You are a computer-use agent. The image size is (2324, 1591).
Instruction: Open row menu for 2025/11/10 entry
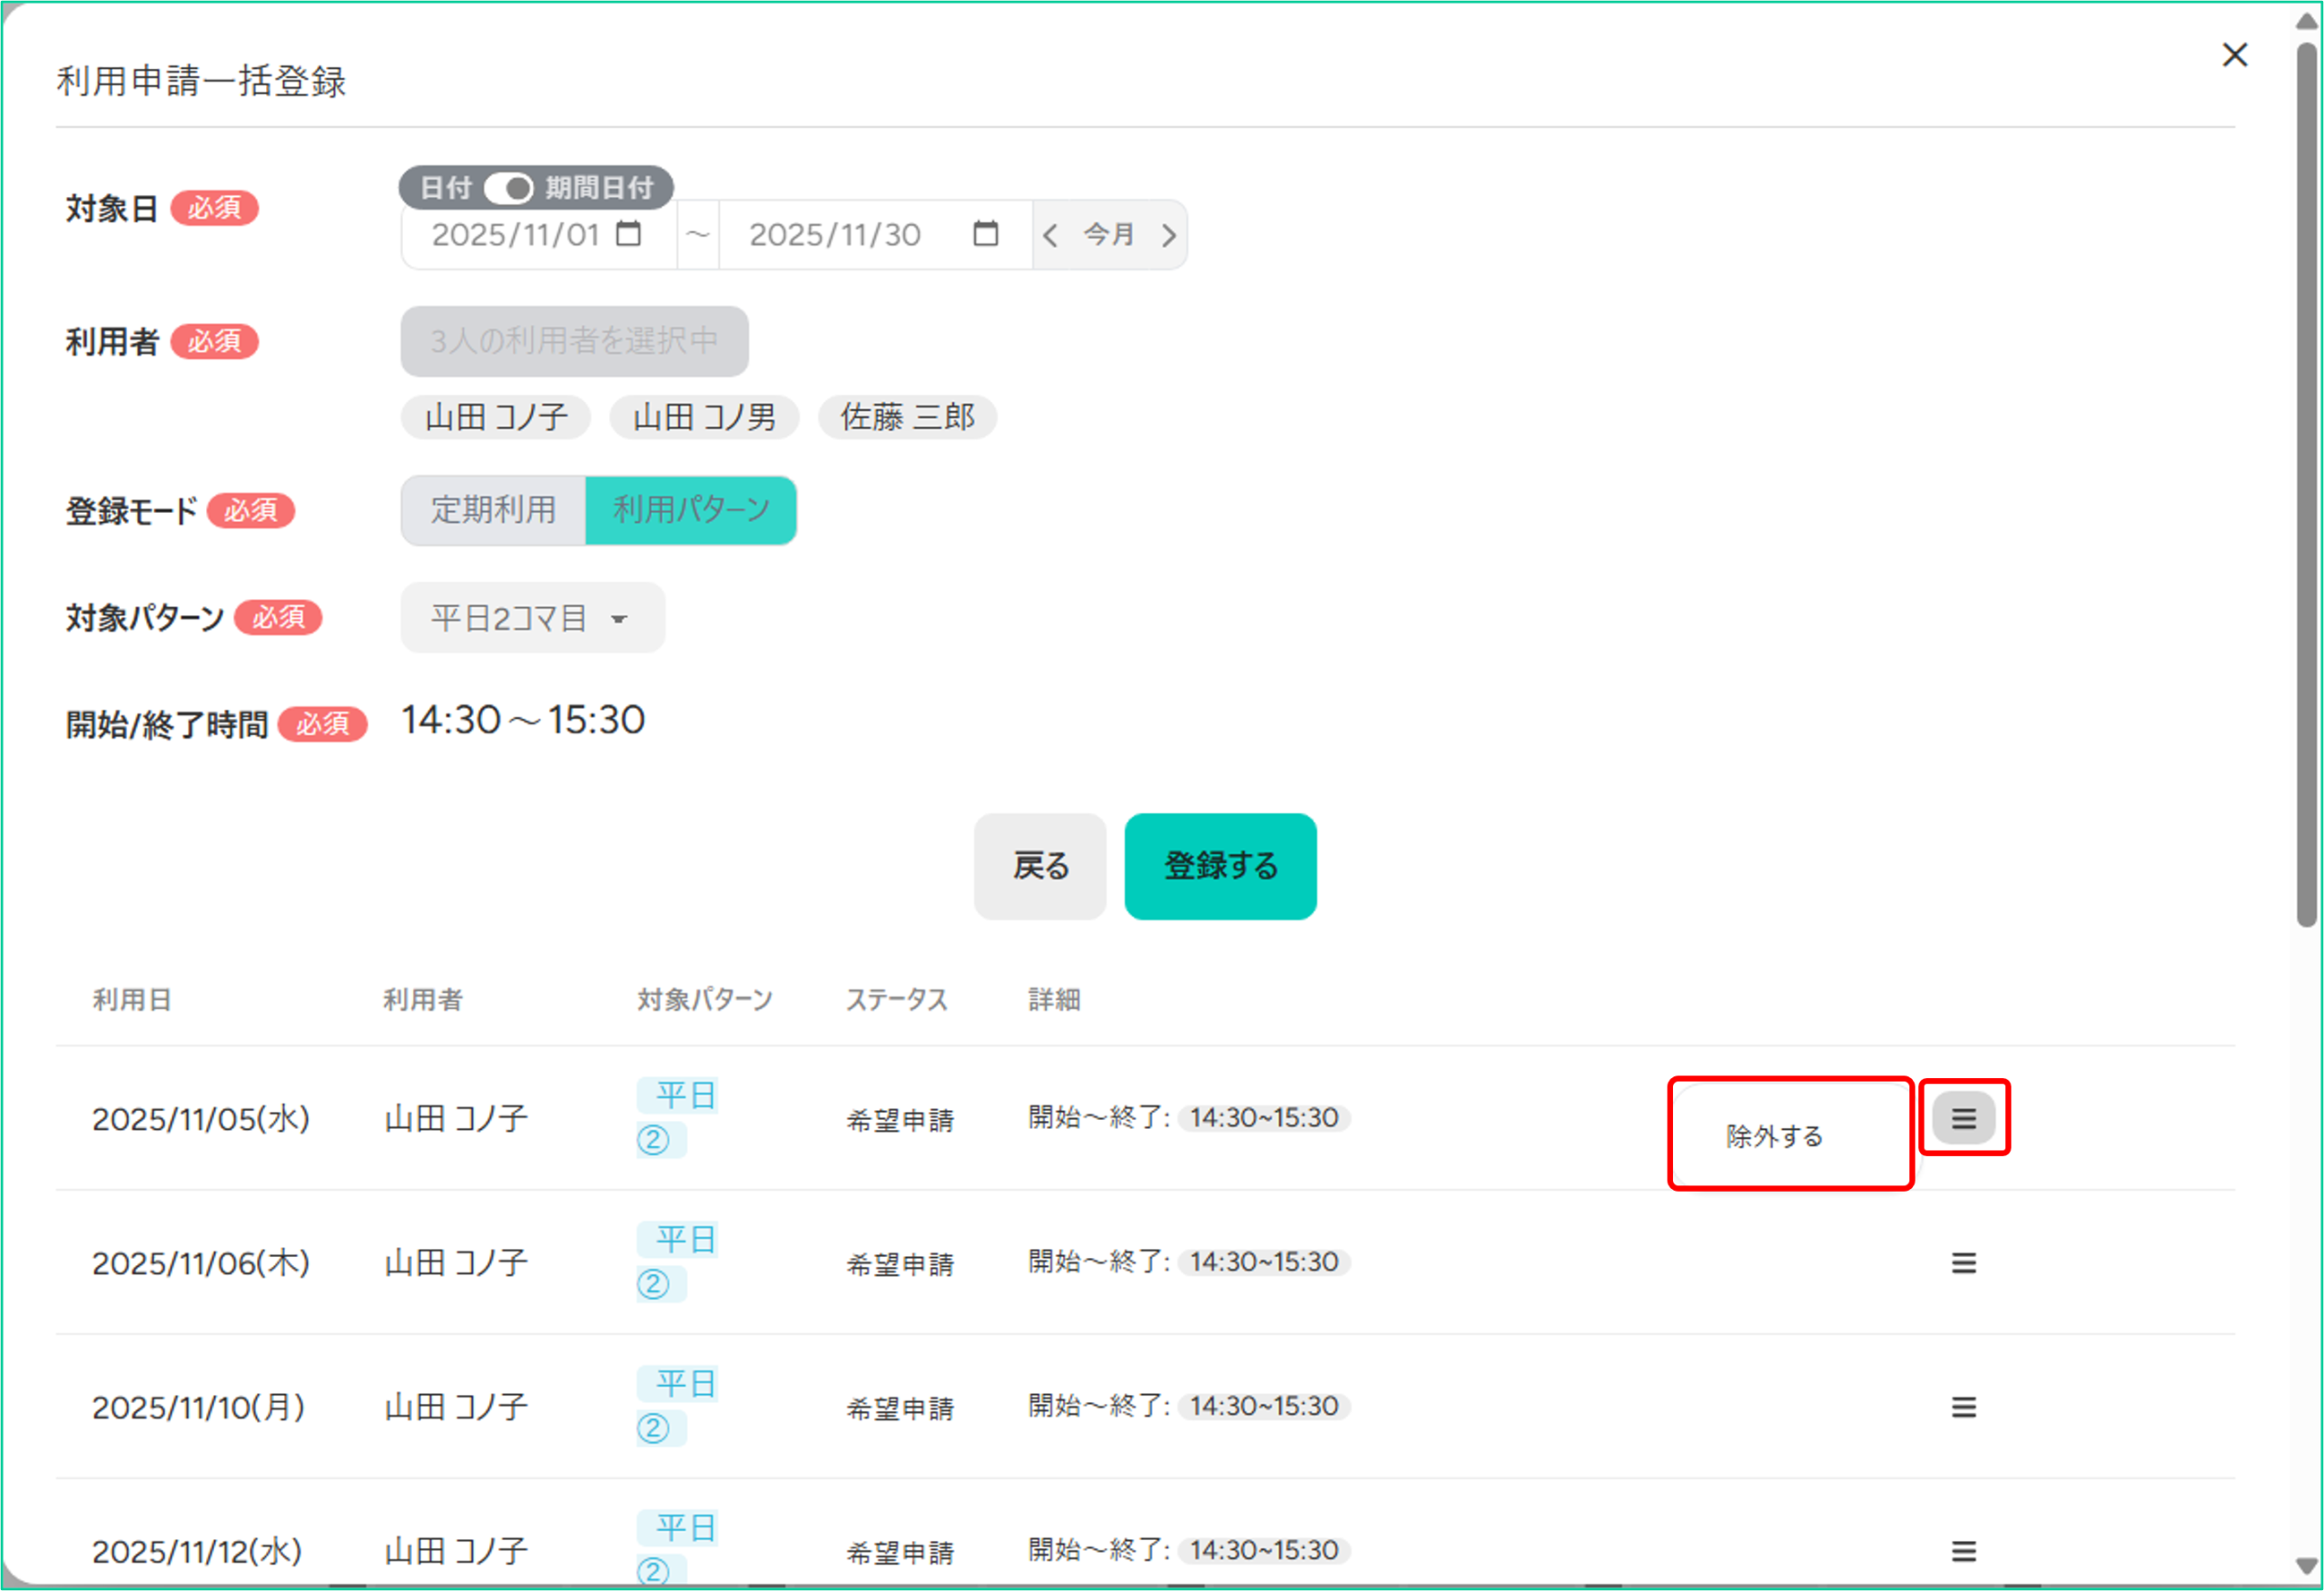[1963, 1407]
